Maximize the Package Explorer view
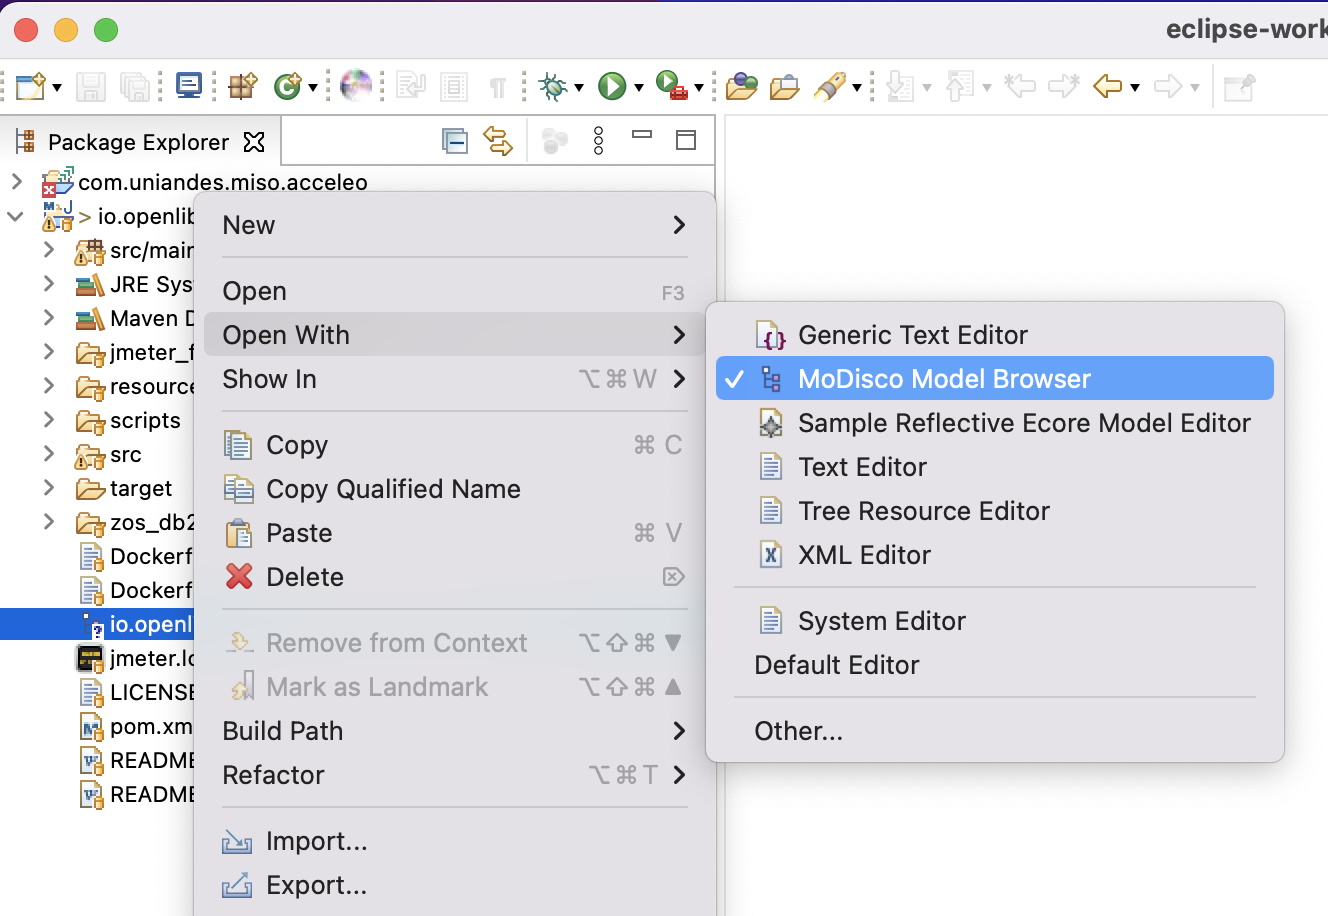 coord(686,140)
